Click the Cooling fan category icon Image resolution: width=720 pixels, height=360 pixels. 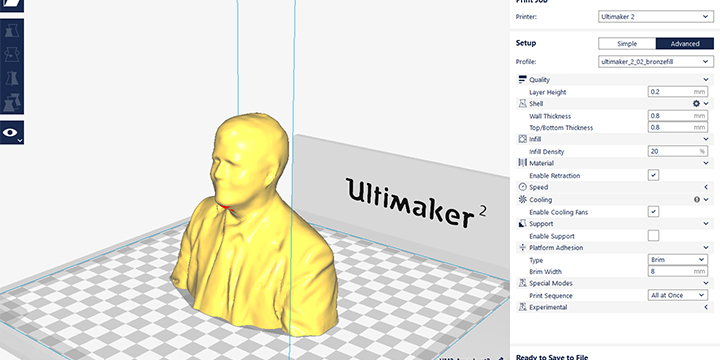(522, 200)
